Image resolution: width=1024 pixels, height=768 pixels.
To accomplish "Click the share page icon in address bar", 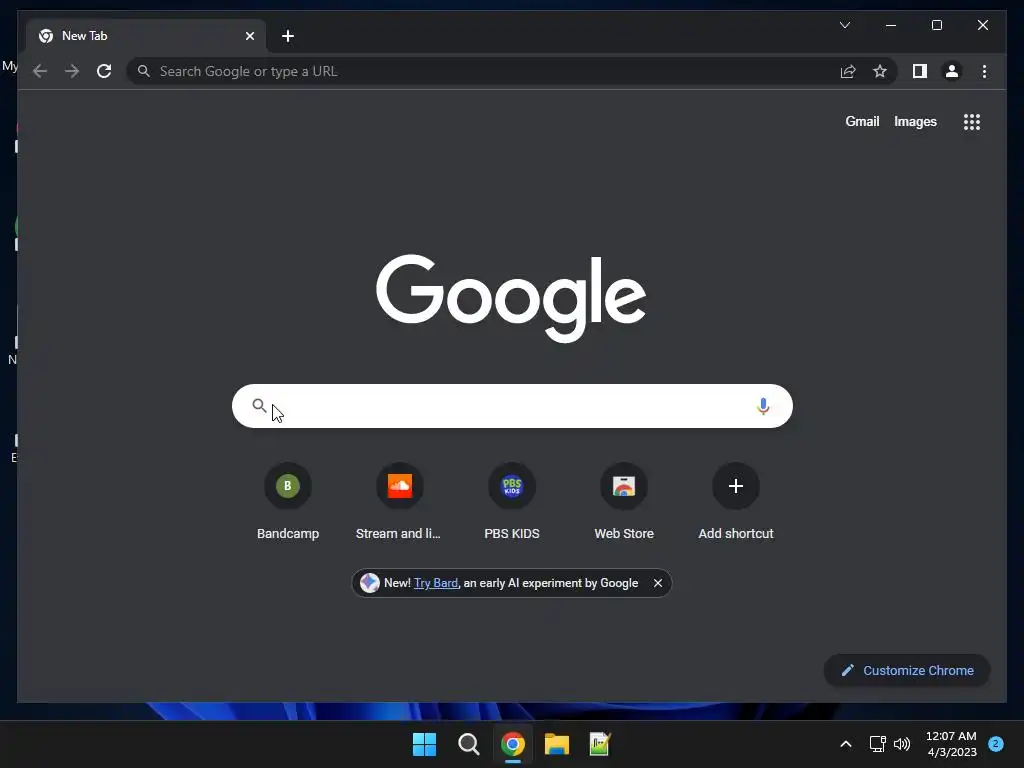I will 848,71.
